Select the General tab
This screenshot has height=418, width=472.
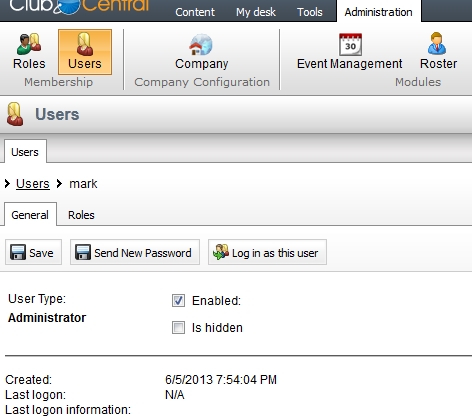tap(30, 214)
